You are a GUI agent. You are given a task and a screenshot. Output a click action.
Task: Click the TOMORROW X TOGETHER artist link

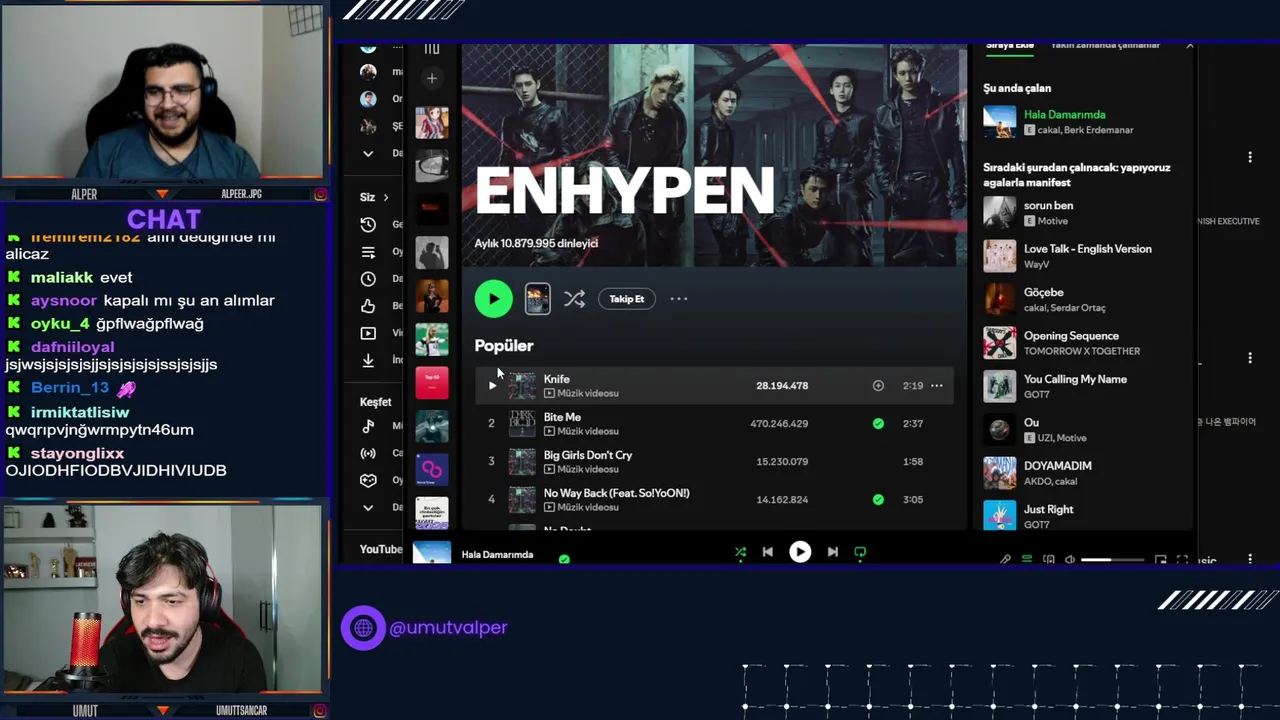point(1081,351)
